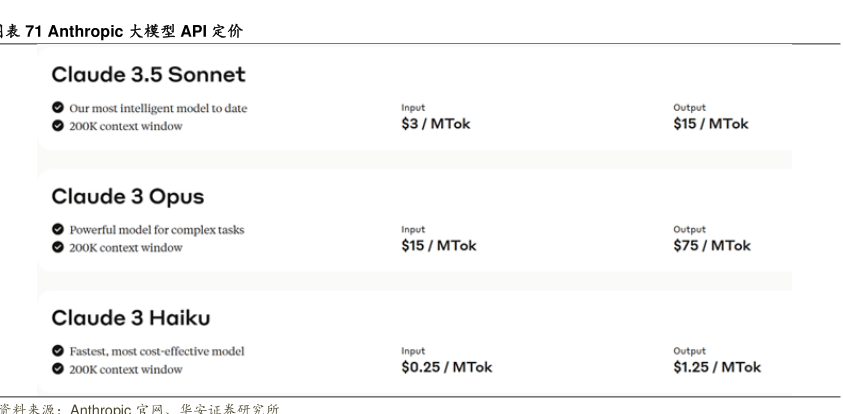Click the $3 / MTok input price

[x=435, y=124]
